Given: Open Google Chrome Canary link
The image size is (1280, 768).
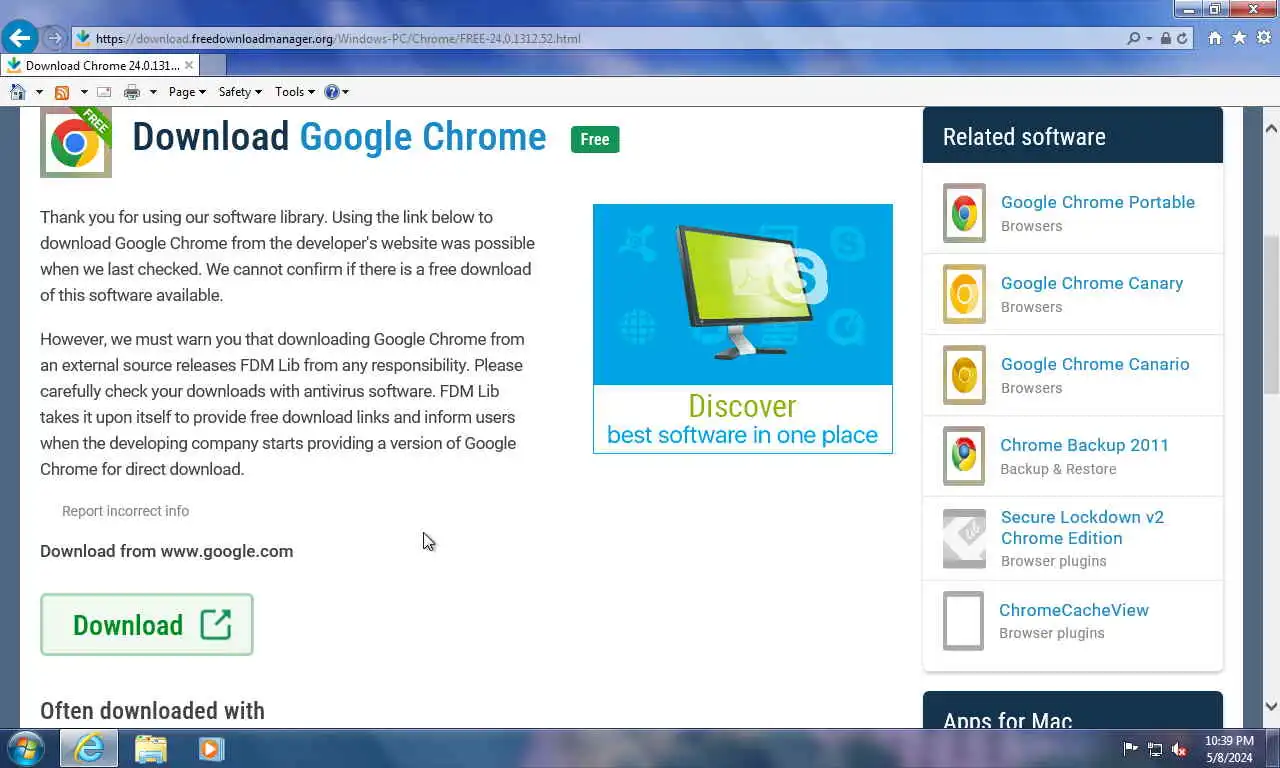Looking at the screenshot, I should click(1092, 283).
